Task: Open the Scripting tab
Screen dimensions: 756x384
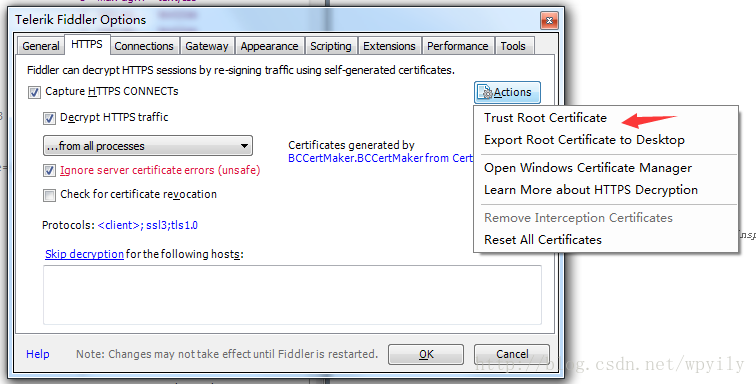Action: (x=331, y=46)
